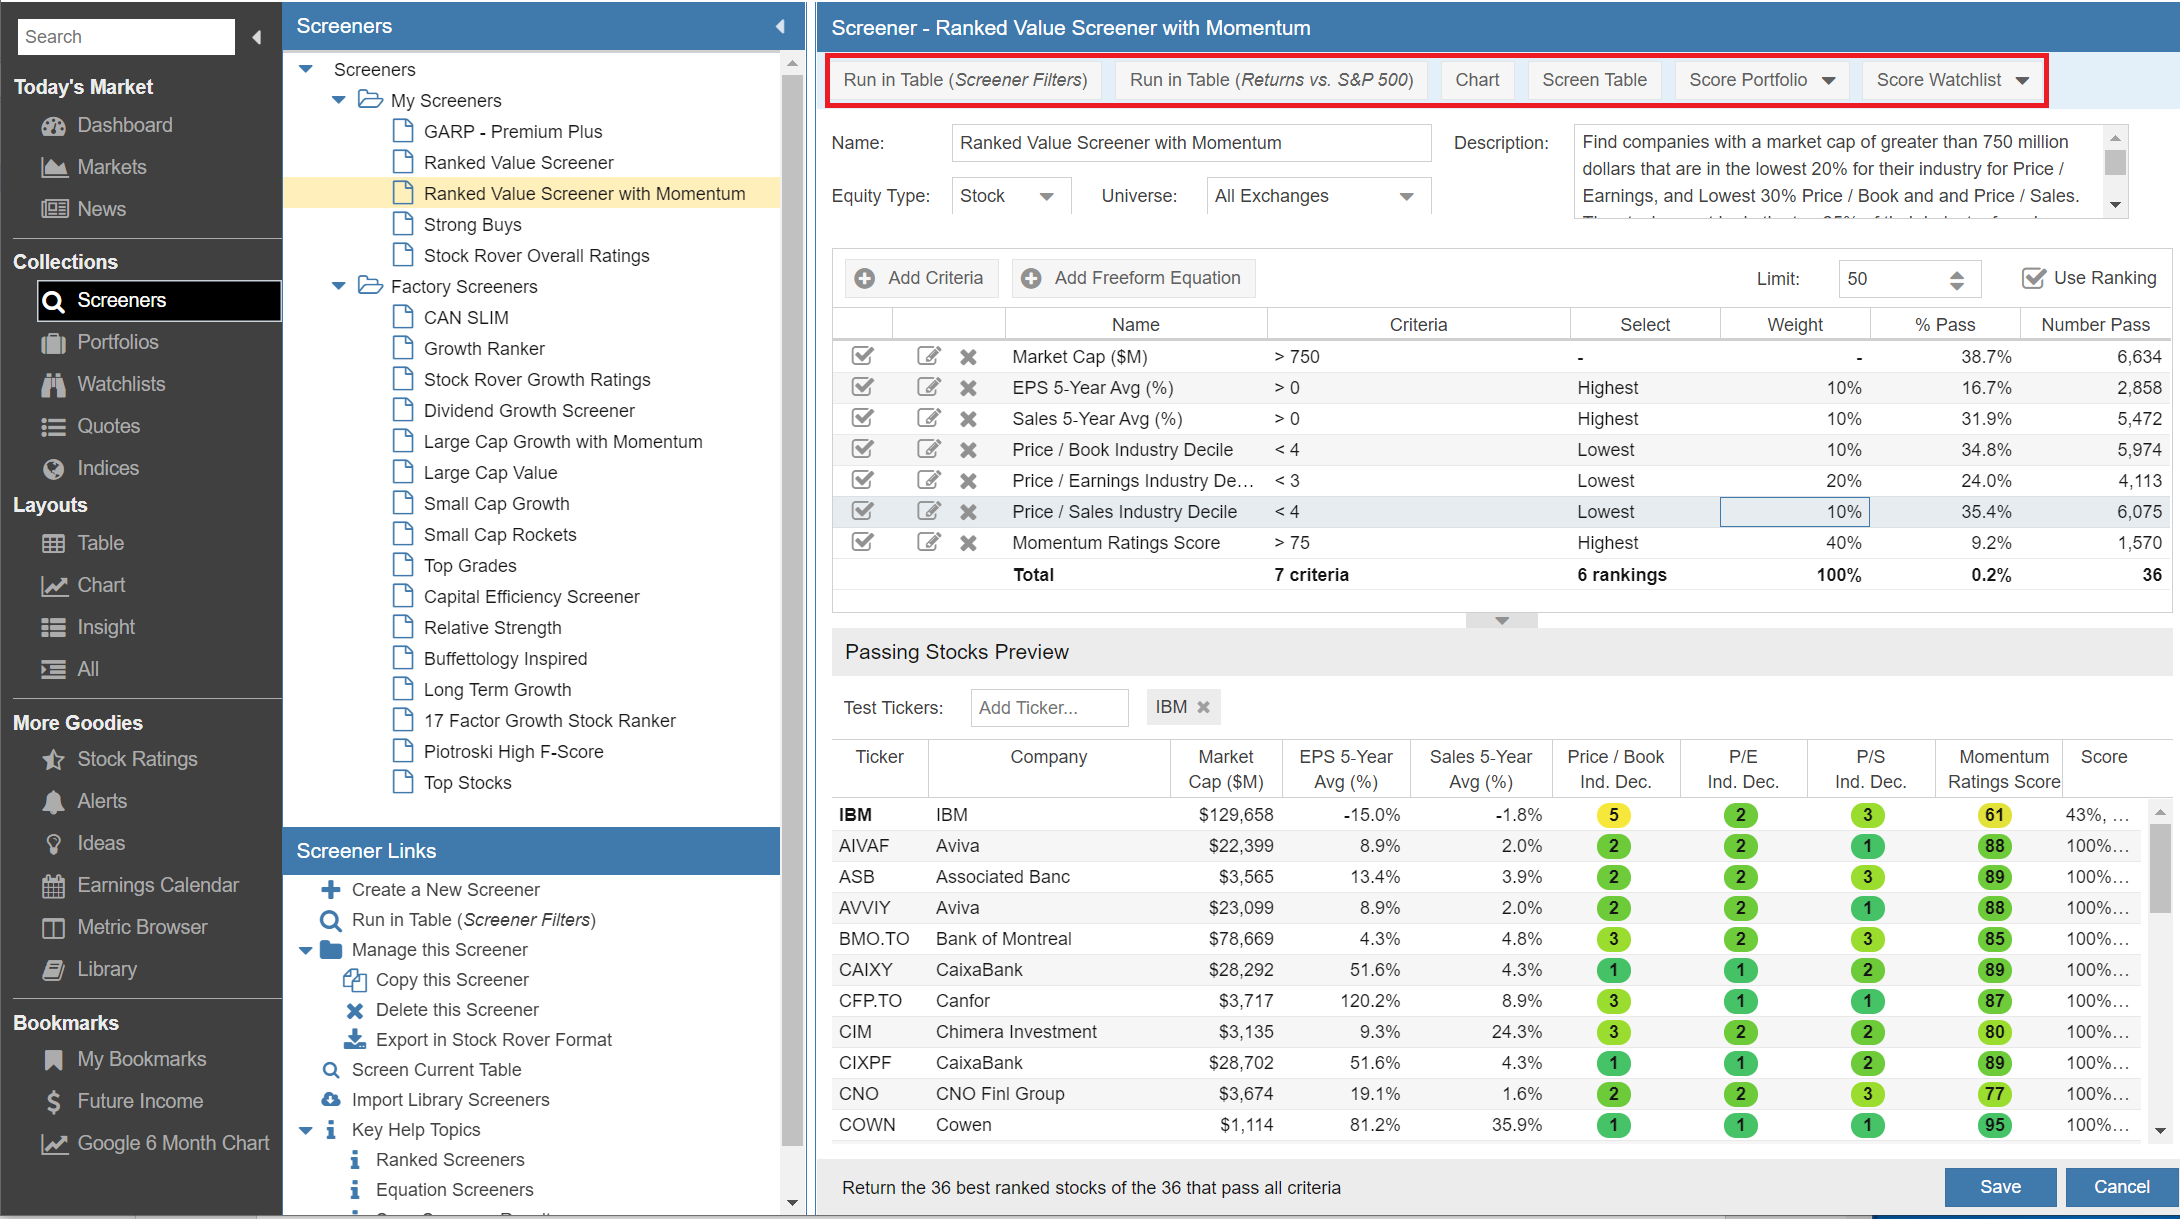Click the Copy this Screener icon
Screen dimensions: 2180x1219
[x=354, y=980]
